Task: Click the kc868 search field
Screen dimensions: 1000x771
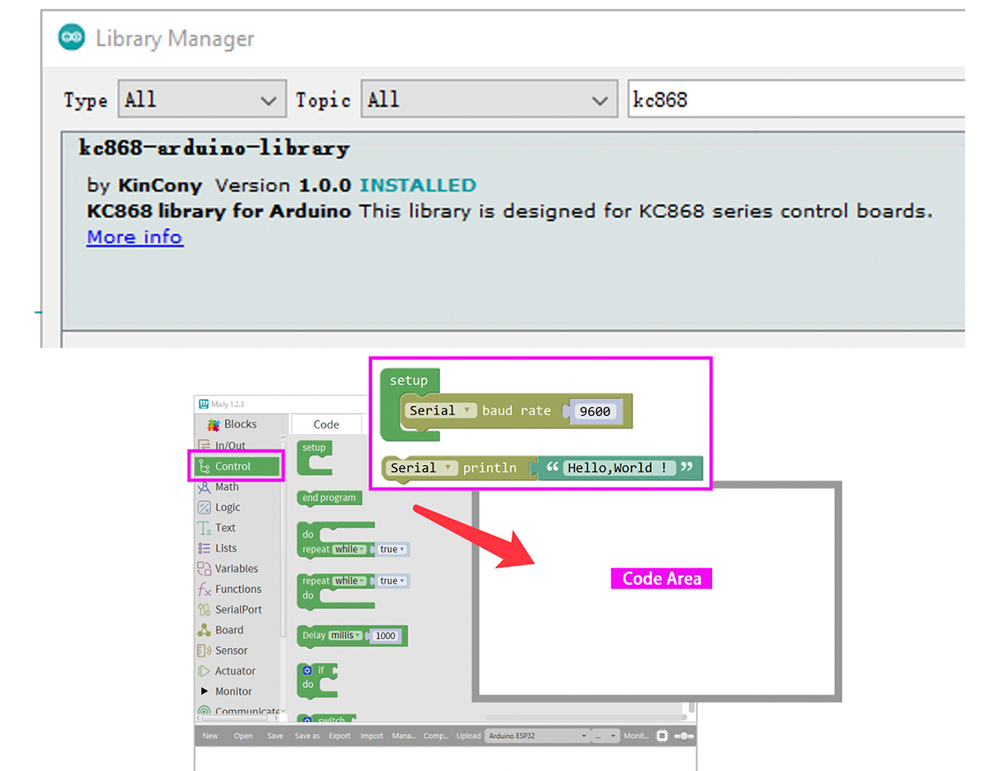Action: (795, 100)
